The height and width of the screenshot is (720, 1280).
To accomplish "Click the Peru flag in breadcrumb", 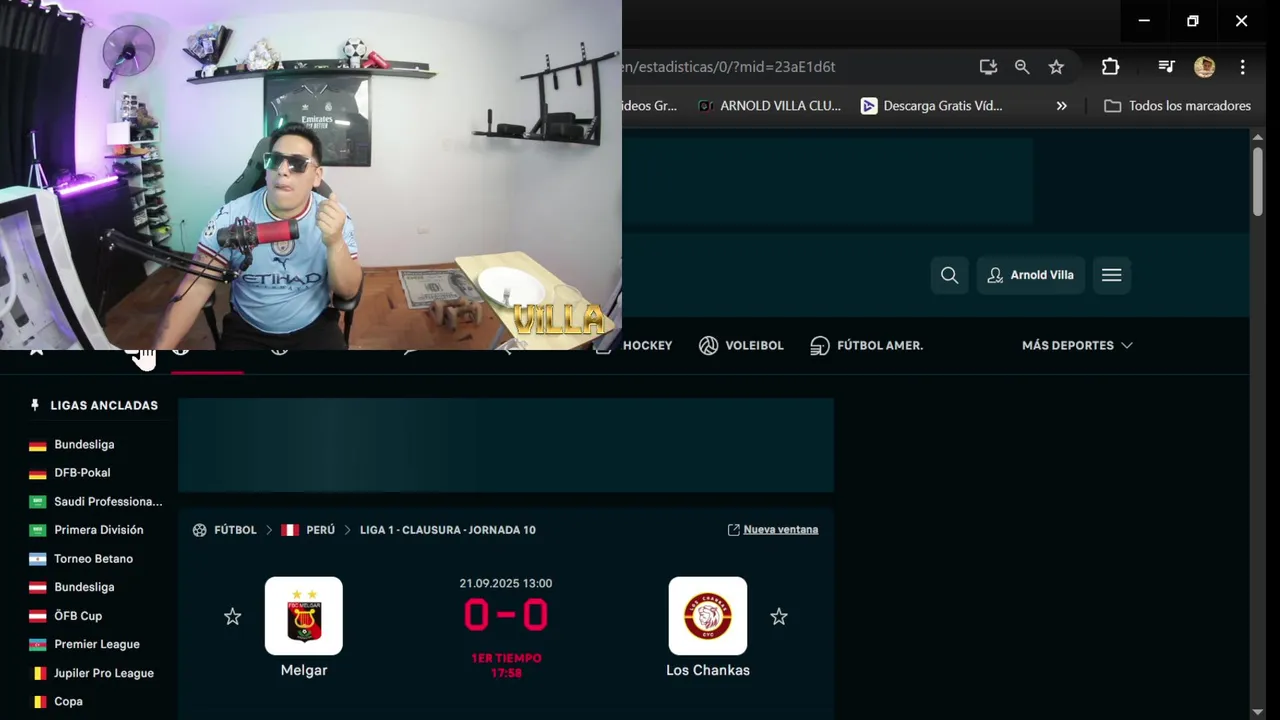I will pyautogui.click(x=290, y=530).
